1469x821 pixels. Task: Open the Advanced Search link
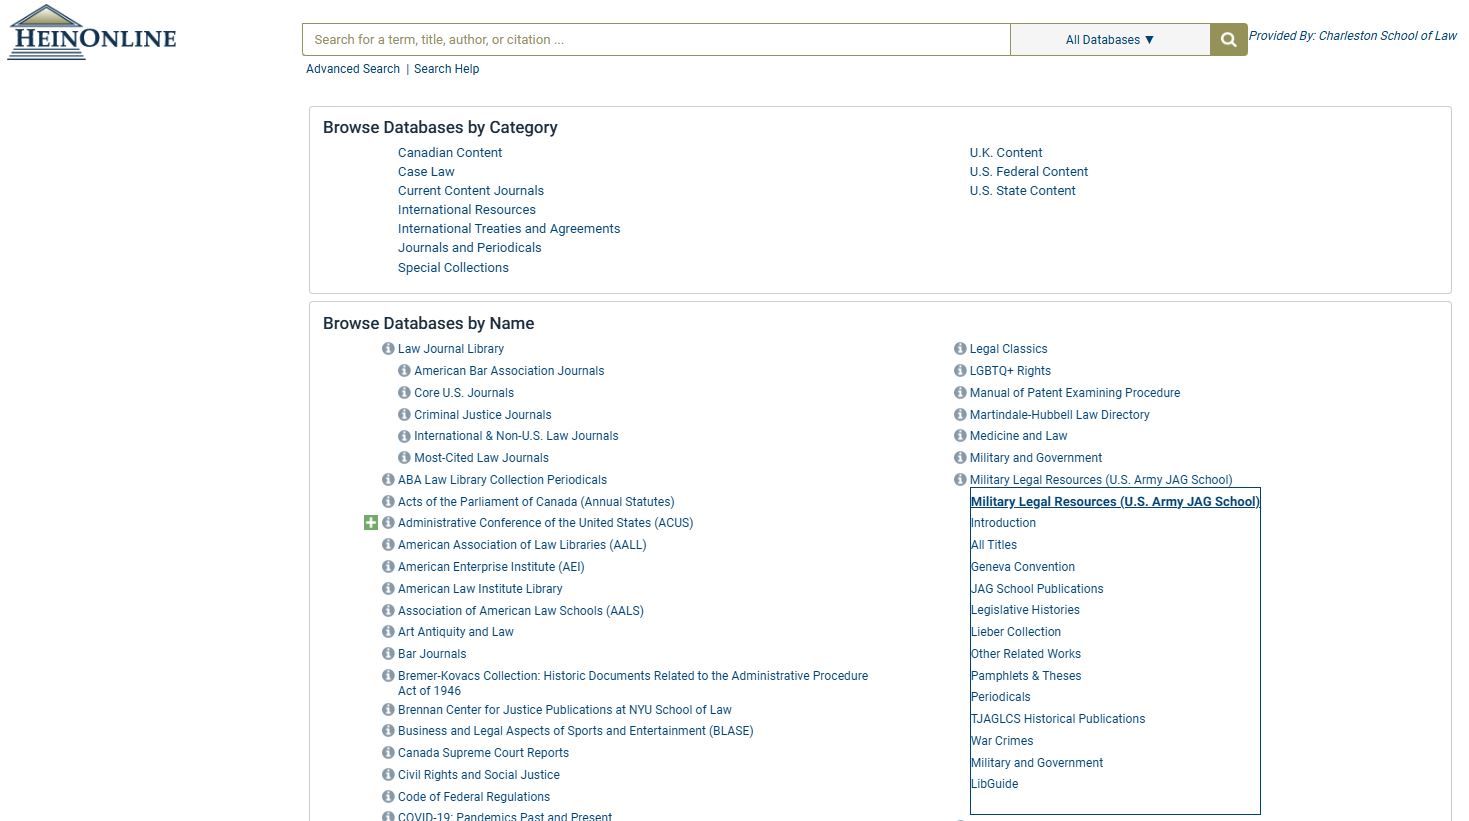point(353,69)
